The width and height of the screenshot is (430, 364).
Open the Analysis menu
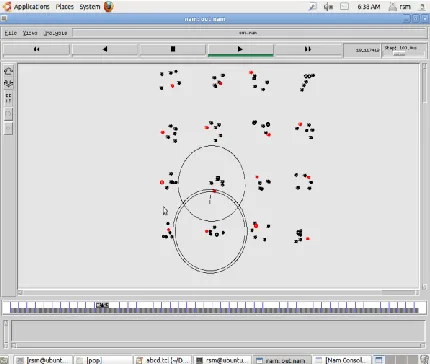click(x=55, y=33)
